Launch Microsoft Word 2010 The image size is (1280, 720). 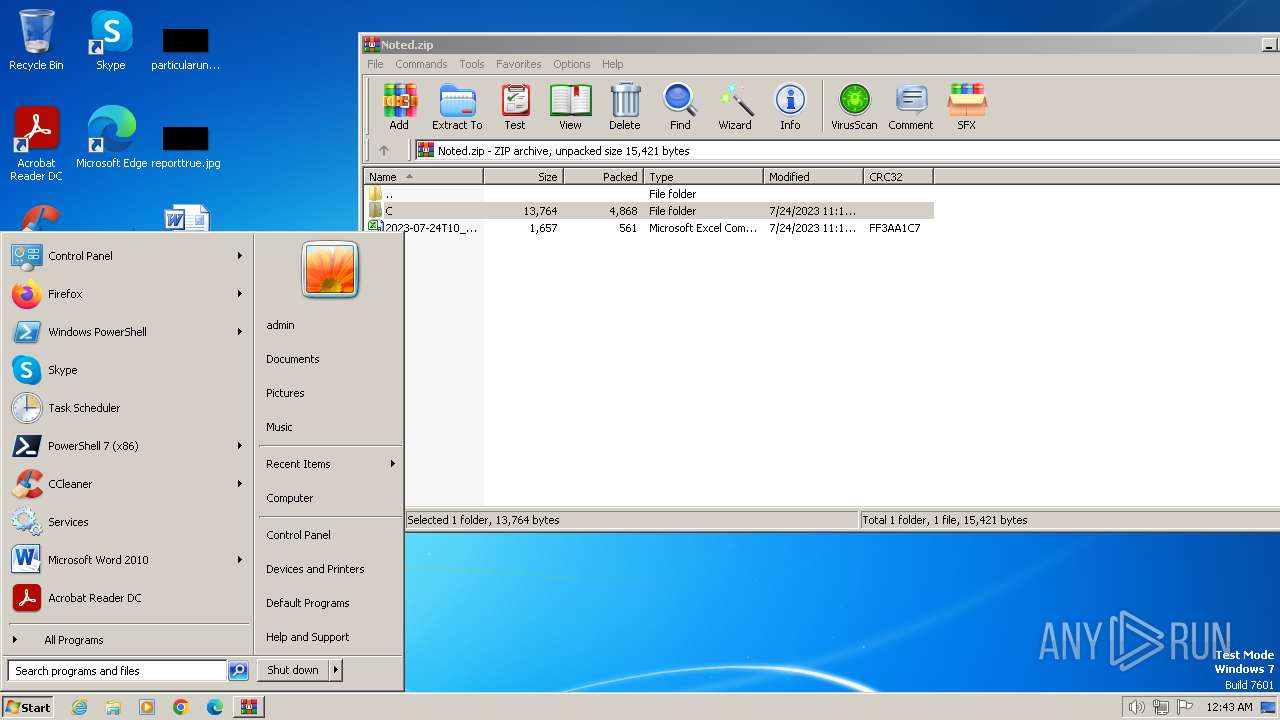point(127,560)
